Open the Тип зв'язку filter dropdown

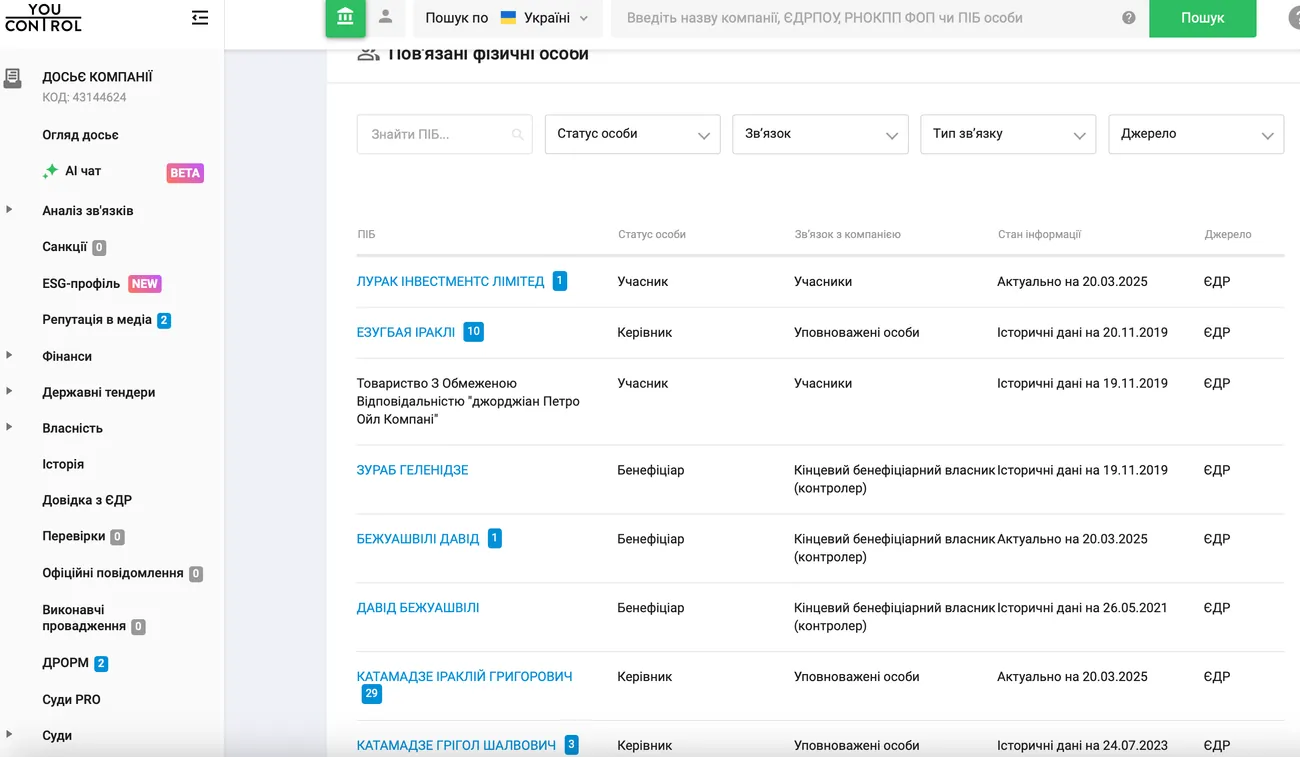click(1007, 134)
